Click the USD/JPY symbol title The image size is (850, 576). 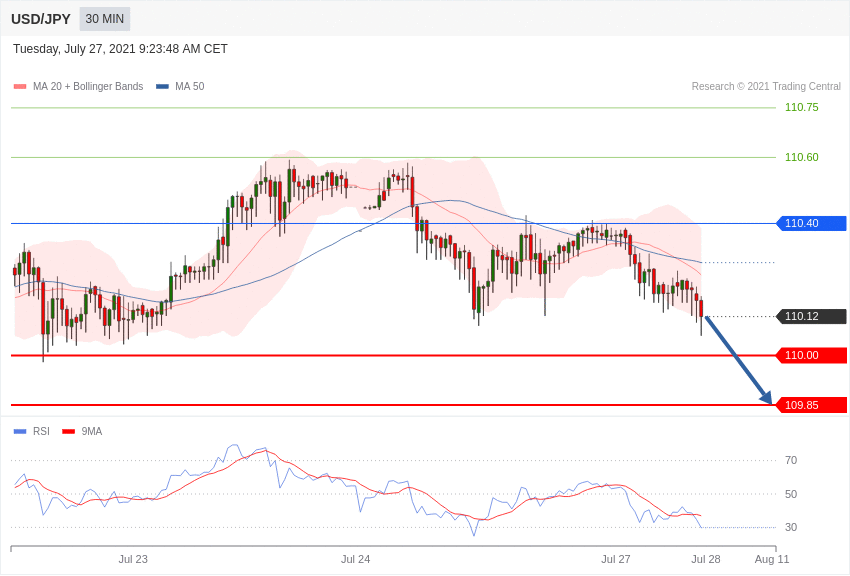41,19
